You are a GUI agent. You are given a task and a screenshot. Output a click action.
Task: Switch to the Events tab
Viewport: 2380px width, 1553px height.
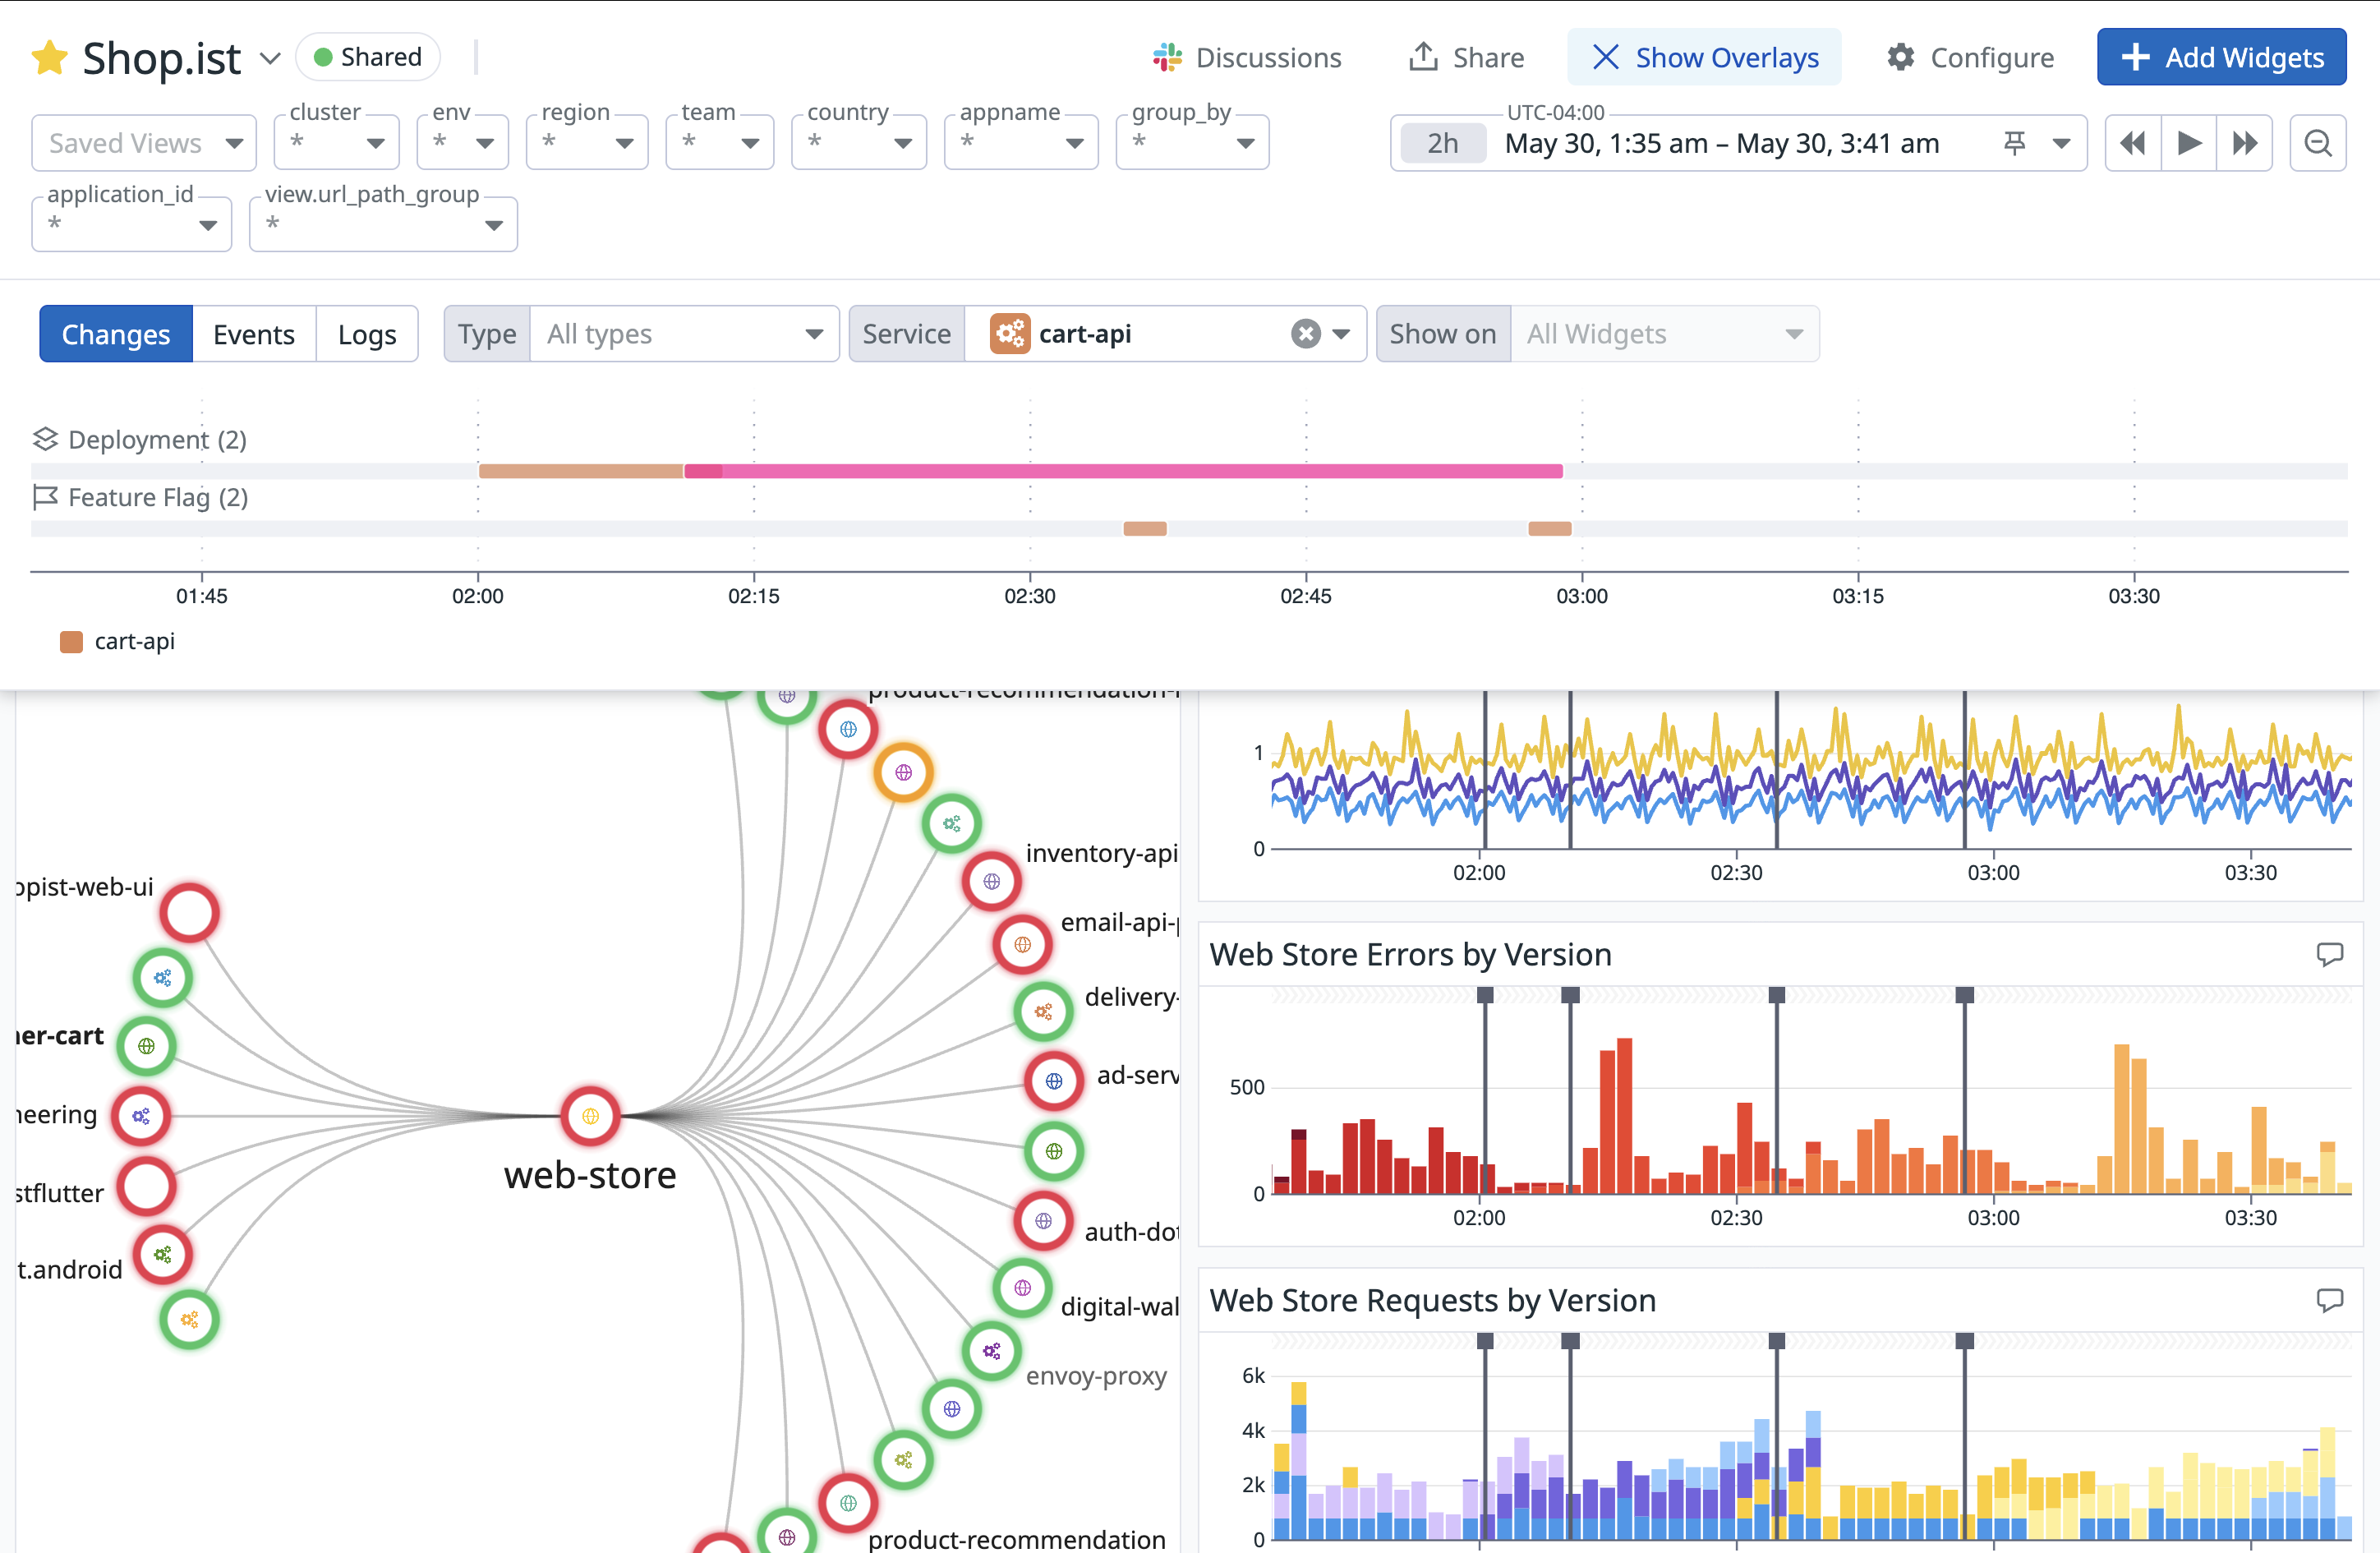[254, 334]
